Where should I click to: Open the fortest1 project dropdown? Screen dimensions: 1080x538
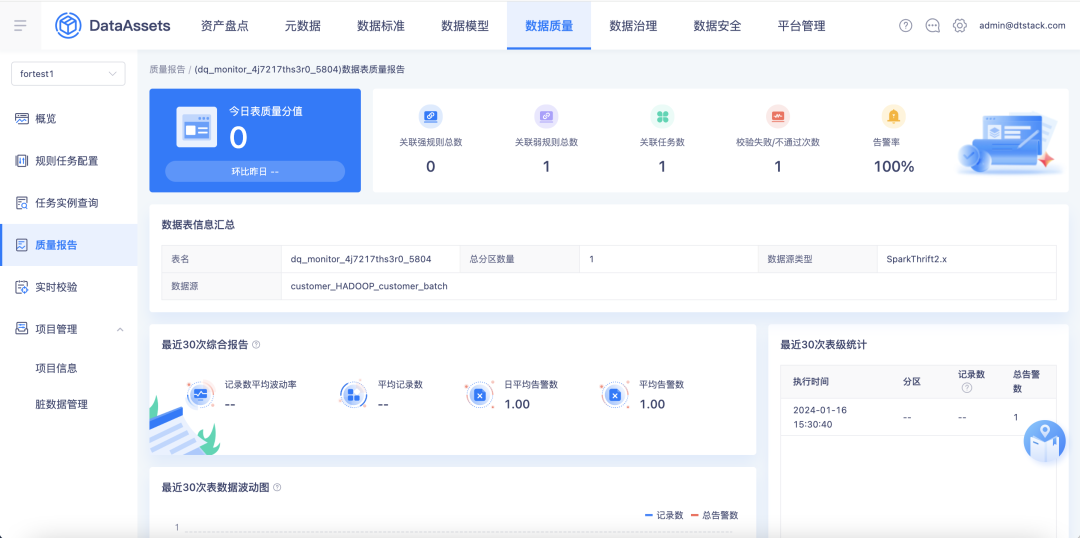[x=68, y=74]
